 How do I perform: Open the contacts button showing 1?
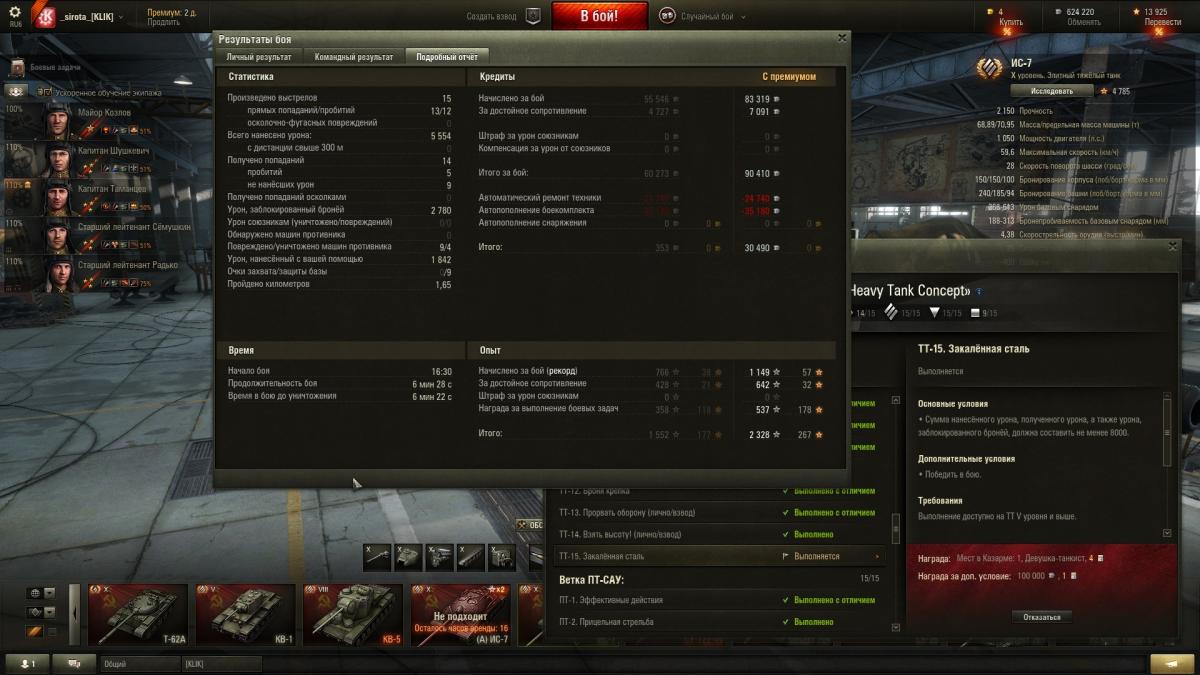(27, 663)
